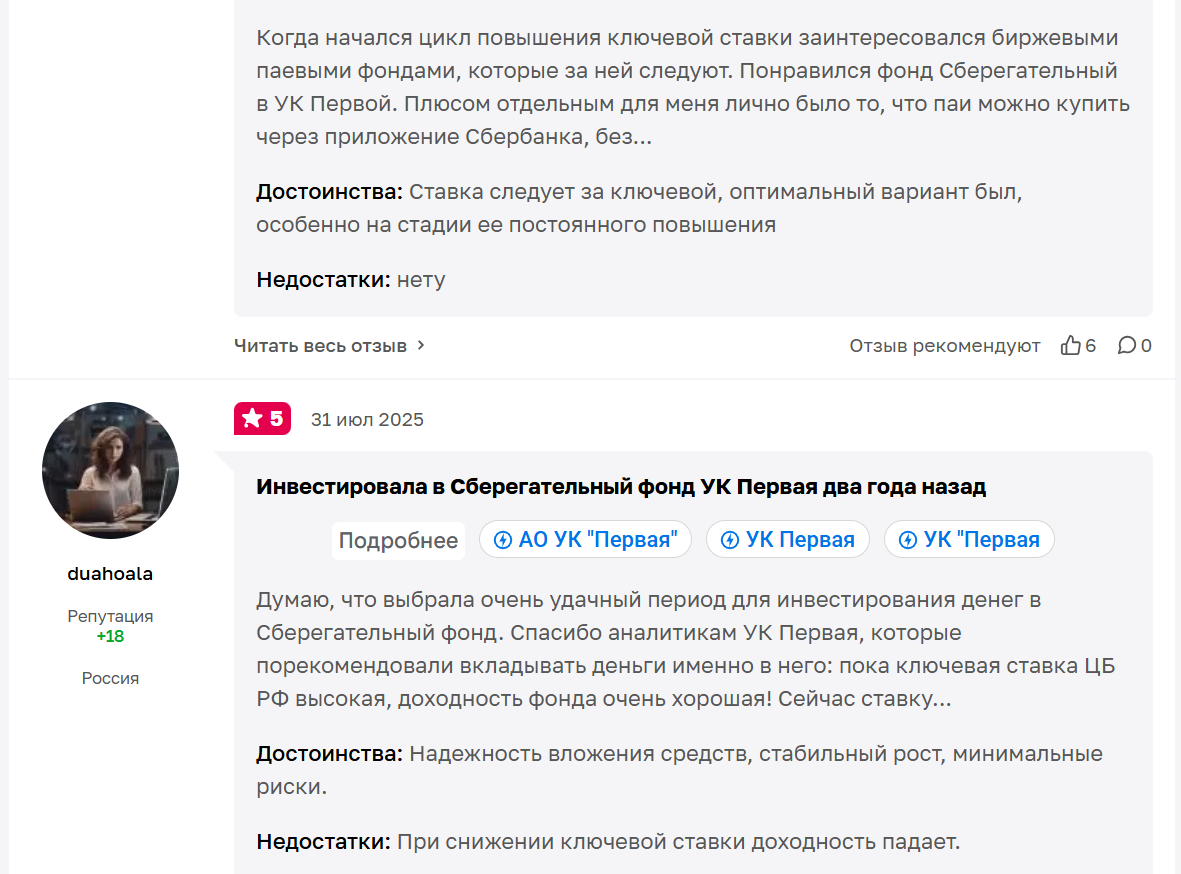Expand details with the Подробнее button
The image size is (1181, 874).
397,539
